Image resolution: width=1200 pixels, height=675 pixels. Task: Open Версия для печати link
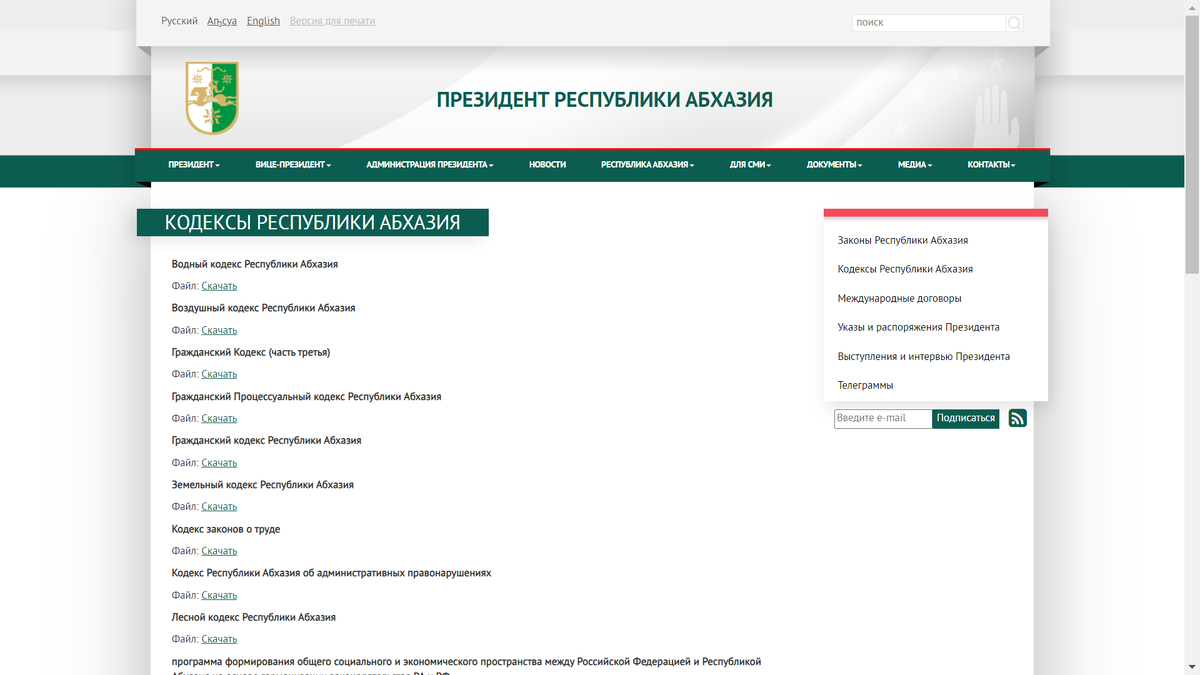coord(332,21)
